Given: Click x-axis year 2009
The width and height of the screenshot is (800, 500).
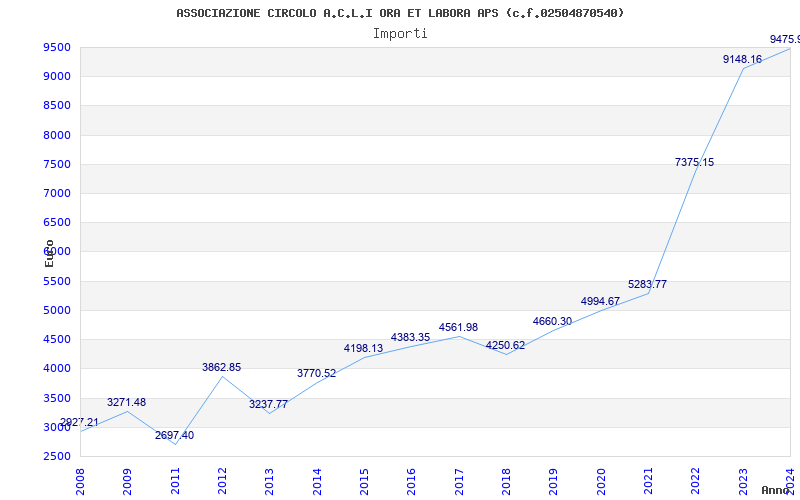Looking at the screenshot, I should tap(128, 482).
